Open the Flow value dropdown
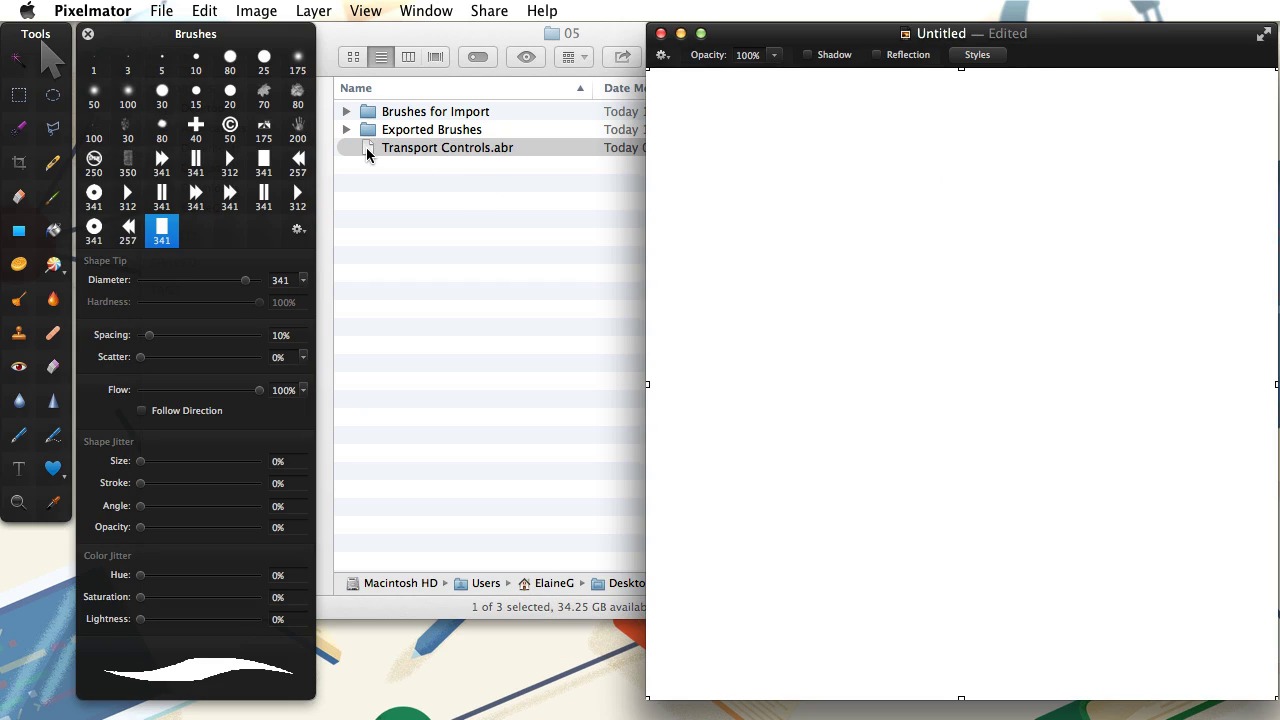 point(303,390)
